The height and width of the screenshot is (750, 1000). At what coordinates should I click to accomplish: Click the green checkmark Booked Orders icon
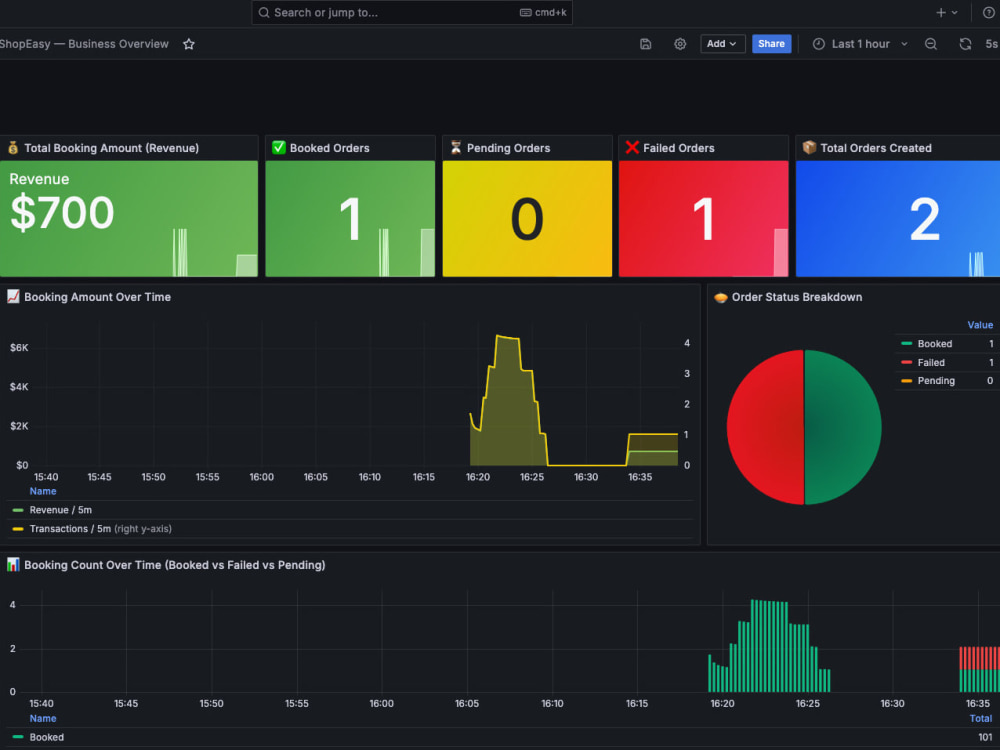click(x=279, y=147)
